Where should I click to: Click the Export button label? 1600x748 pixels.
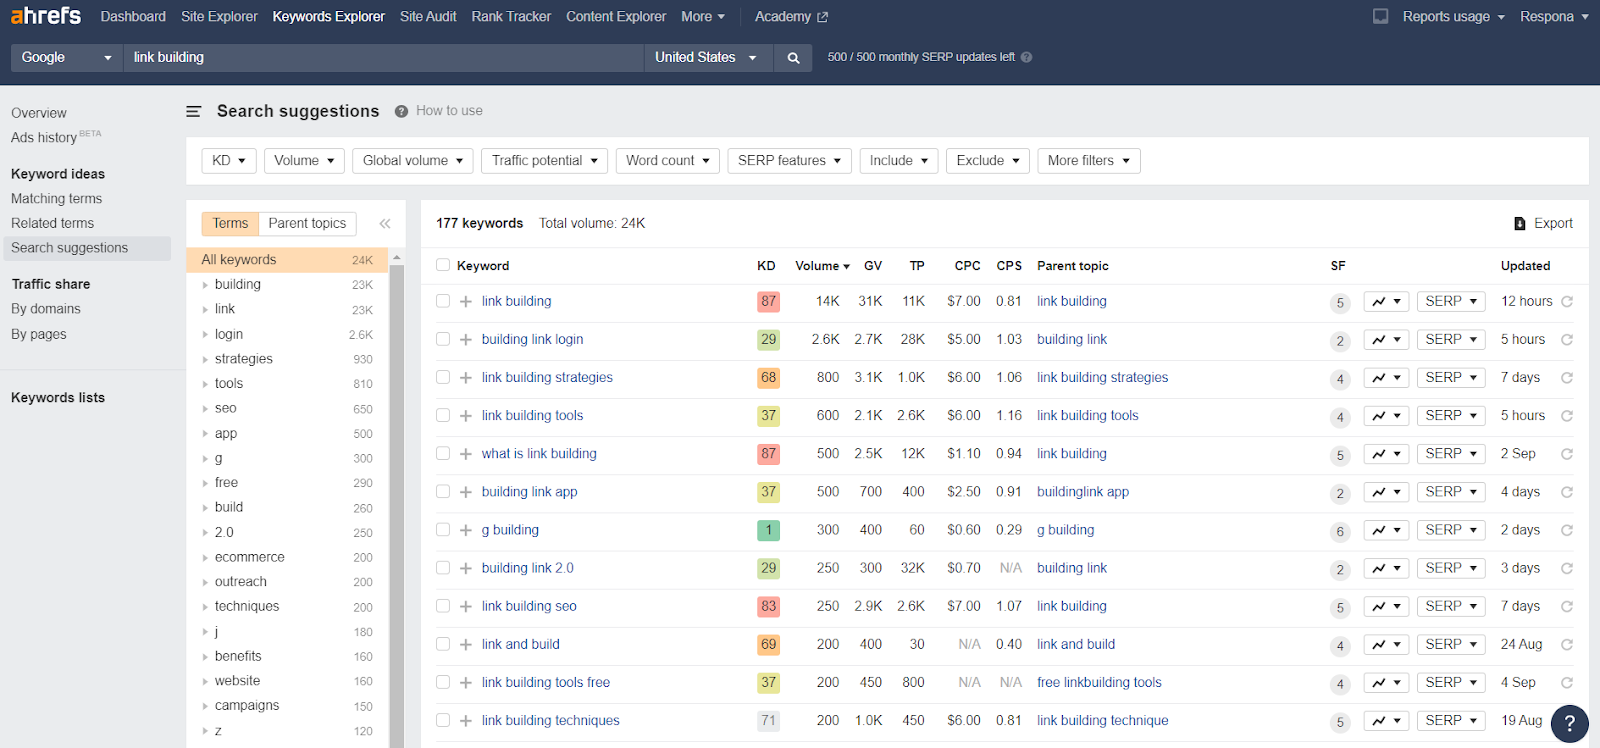pos(1553,224)
